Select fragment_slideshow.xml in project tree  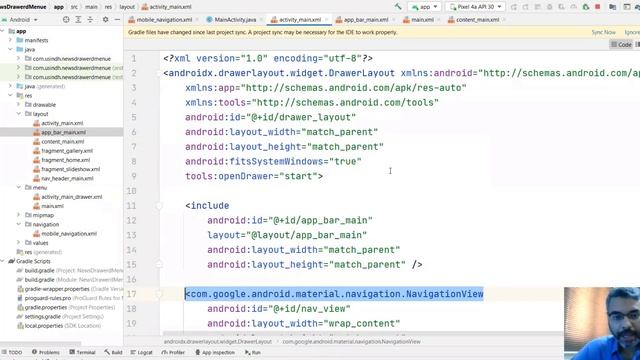[x=70, y=169]
